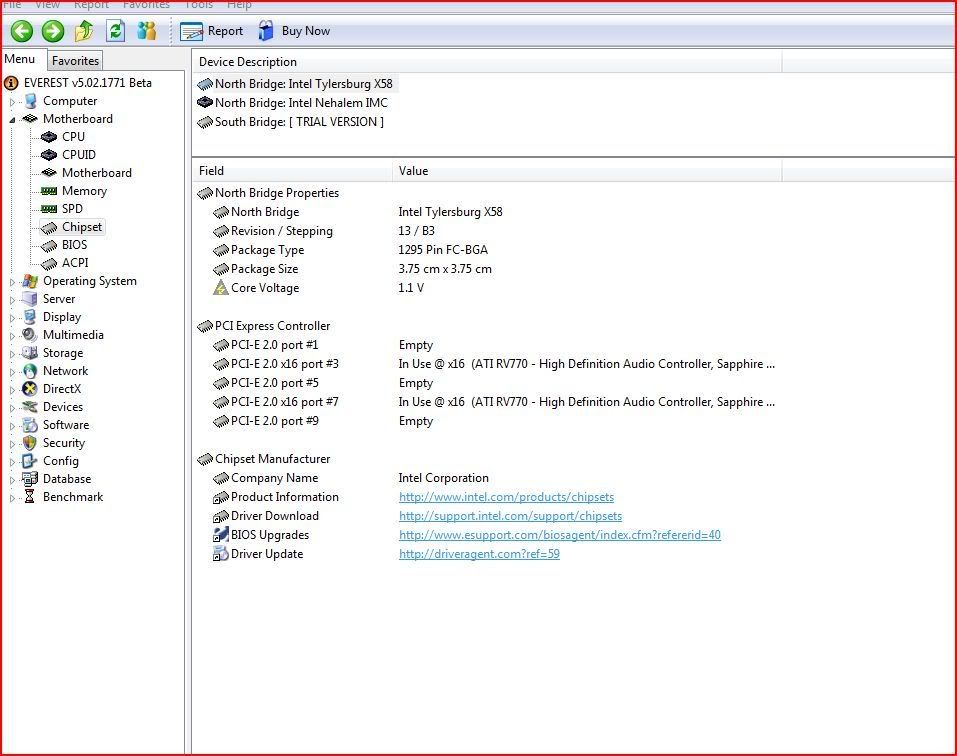This screenshot has width=957, height=756.
Task: Select the BIOS chip icon
Action: pos(49,245)
